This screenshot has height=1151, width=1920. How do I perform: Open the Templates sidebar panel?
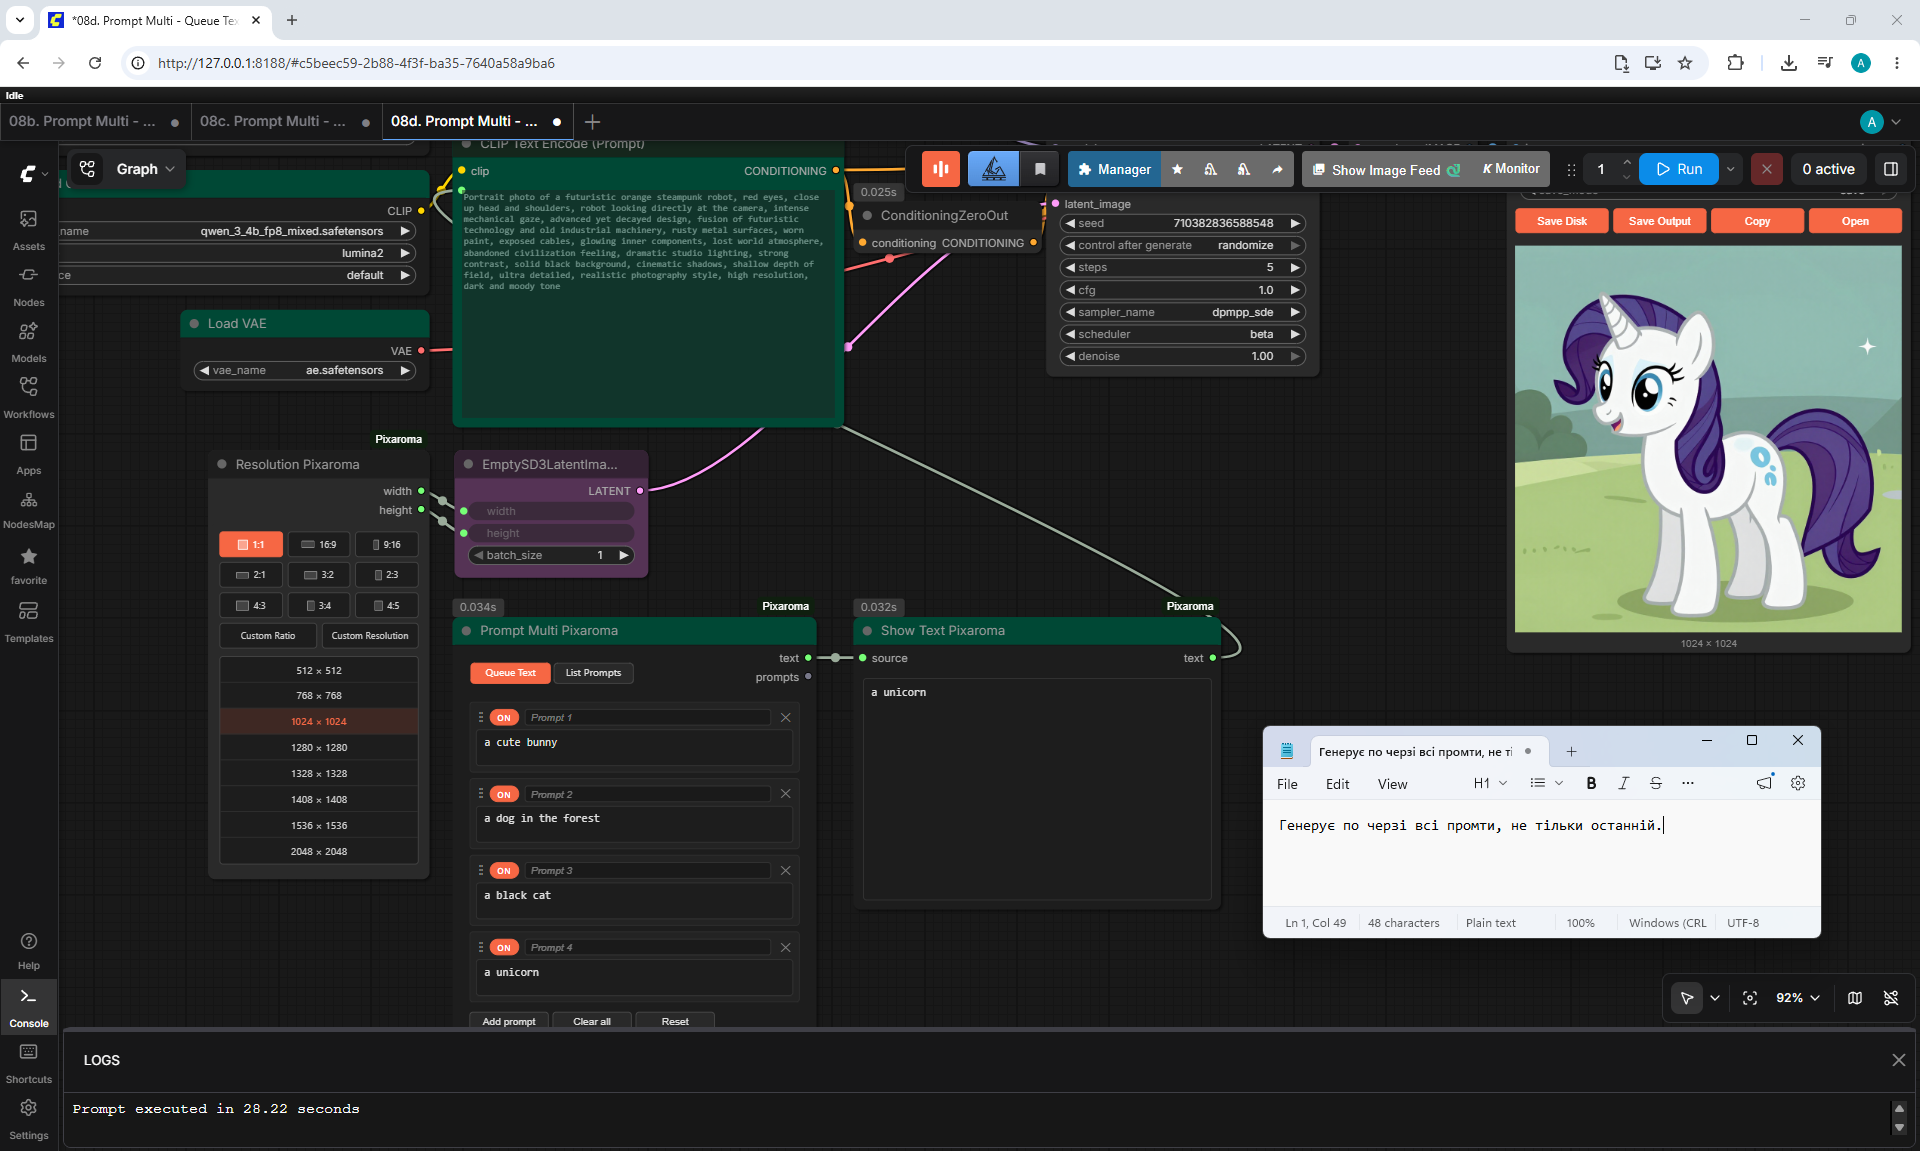click(x=28, y=621)
